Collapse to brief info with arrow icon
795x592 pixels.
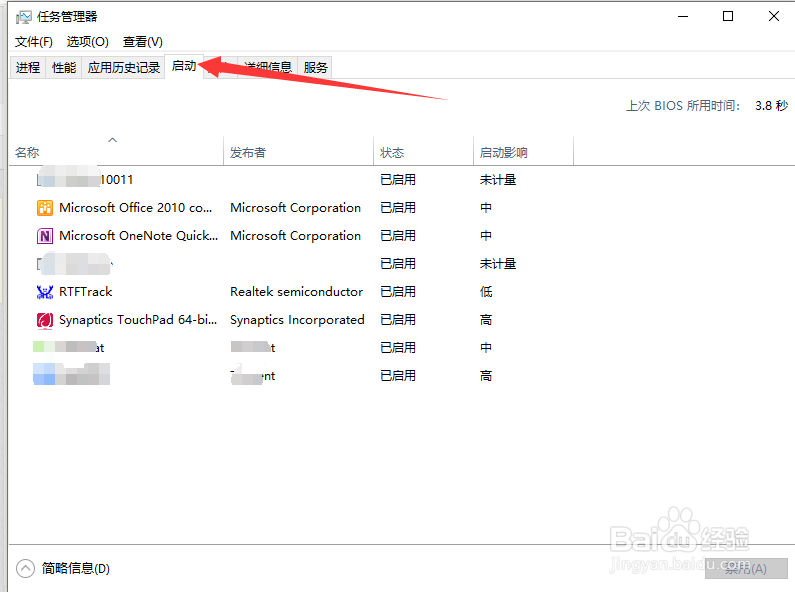click(25, 569)
